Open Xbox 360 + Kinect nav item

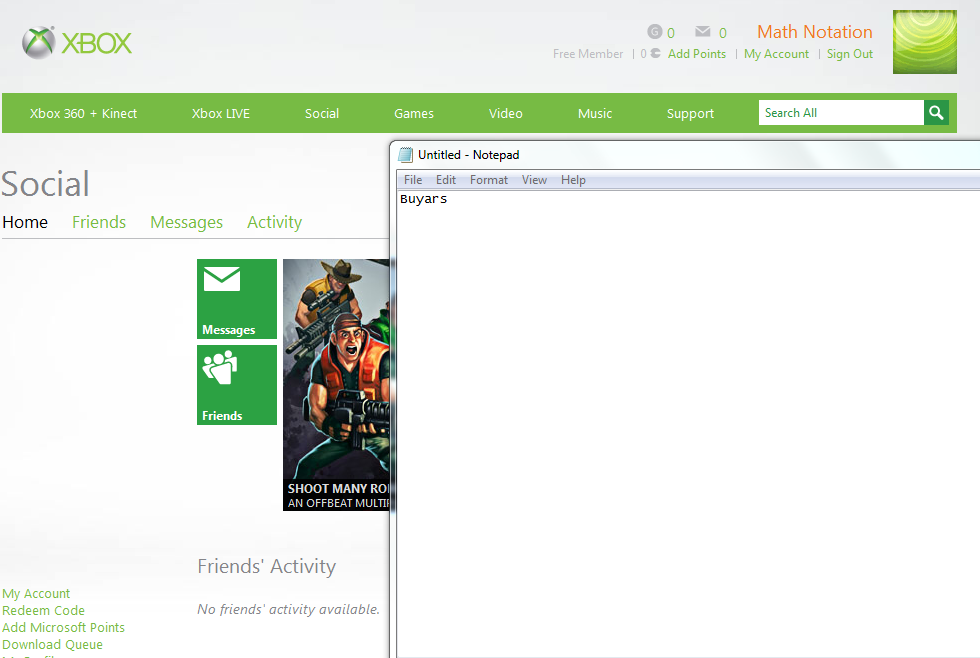pos(83,114)
